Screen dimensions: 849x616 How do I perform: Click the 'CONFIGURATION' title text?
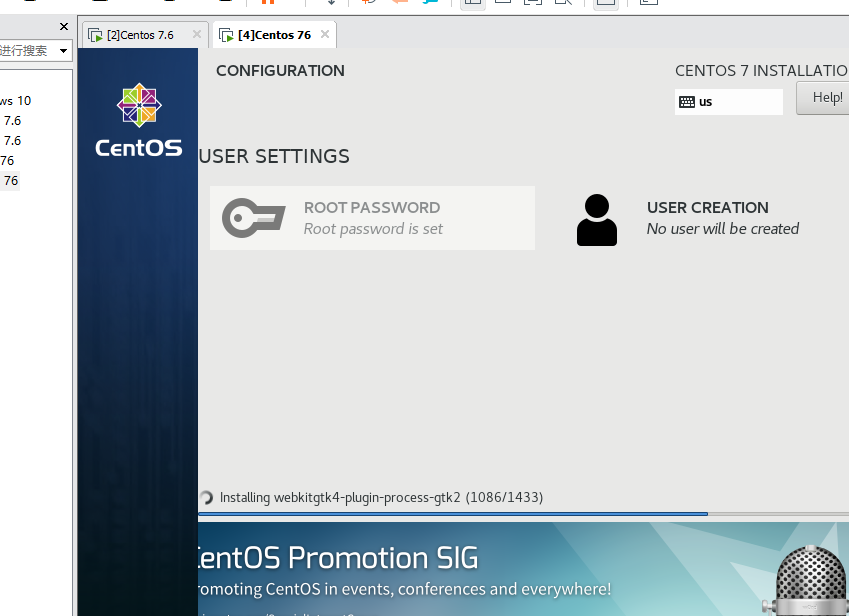(x=280, y=70)
